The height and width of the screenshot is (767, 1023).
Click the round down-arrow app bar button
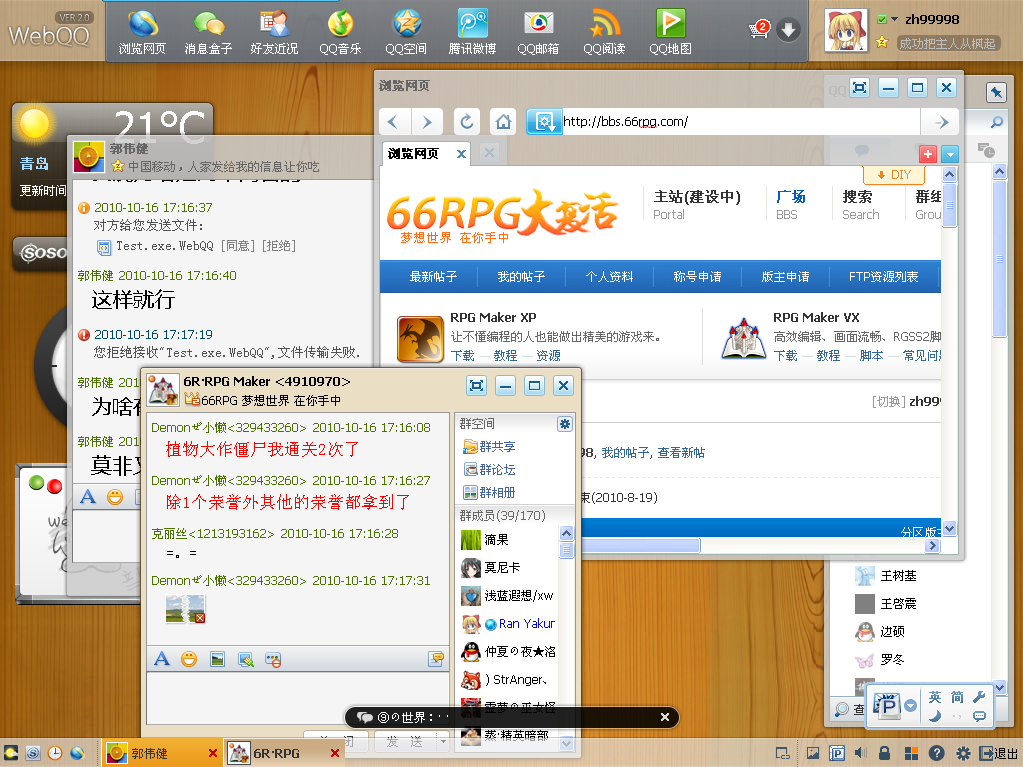tap(789, 30)
